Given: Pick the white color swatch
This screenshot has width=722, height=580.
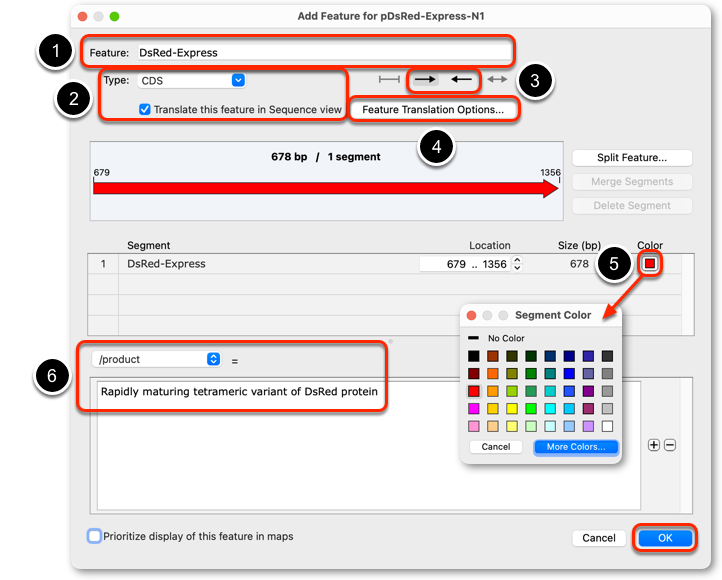Looking at the screenshot, I should 607,426.
